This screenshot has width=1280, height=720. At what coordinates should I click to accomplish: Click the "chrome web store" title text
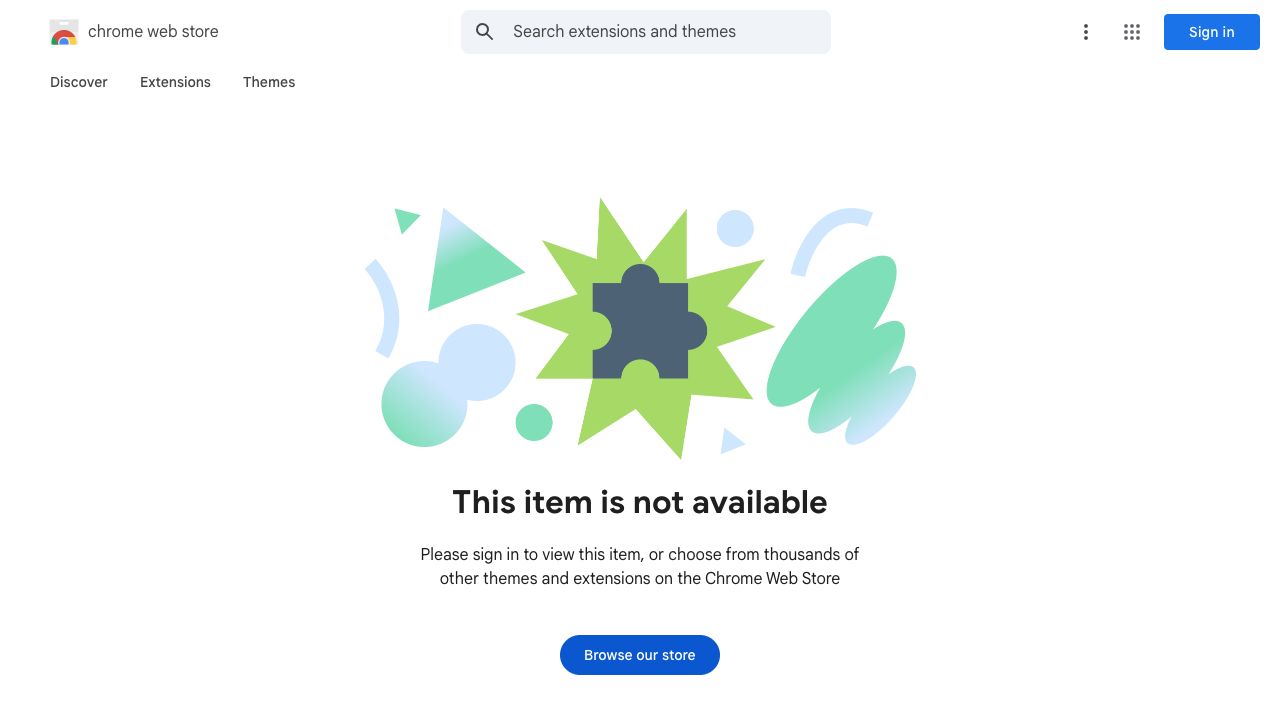(x=153, y=32)
